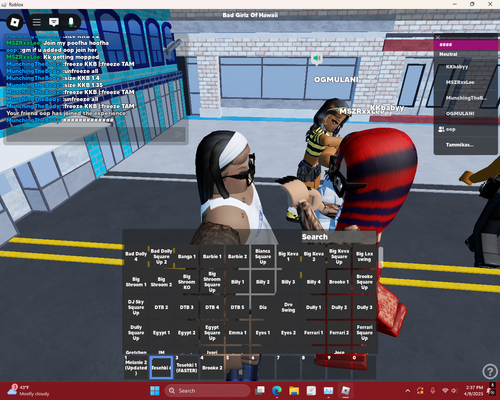
Task: Select friend oop in the player list
Action: [x=465, y=129]
